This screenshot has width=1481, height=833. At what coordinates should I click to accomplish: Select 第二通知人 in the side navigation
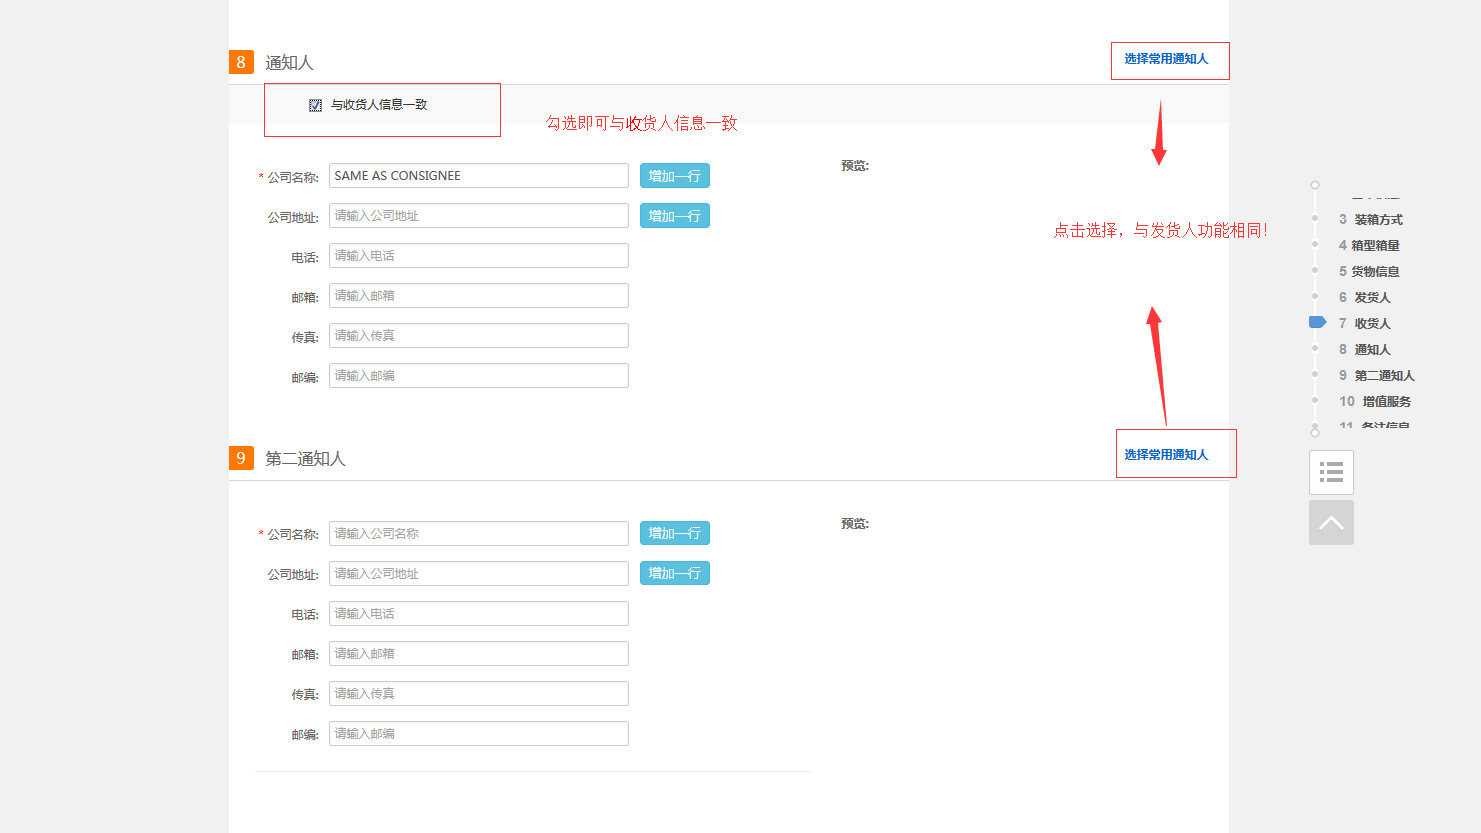click(x=1383, y=376)
